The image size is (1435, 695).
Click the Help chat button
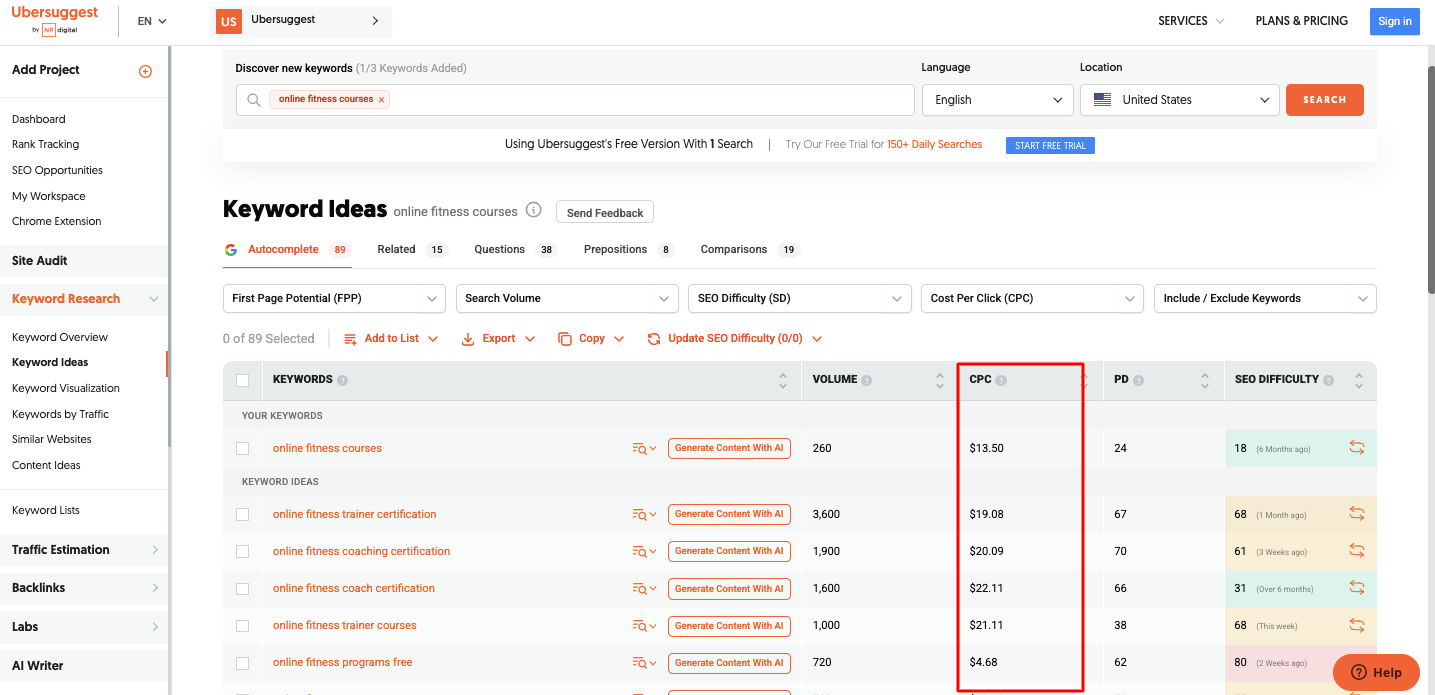(1376, 672)
